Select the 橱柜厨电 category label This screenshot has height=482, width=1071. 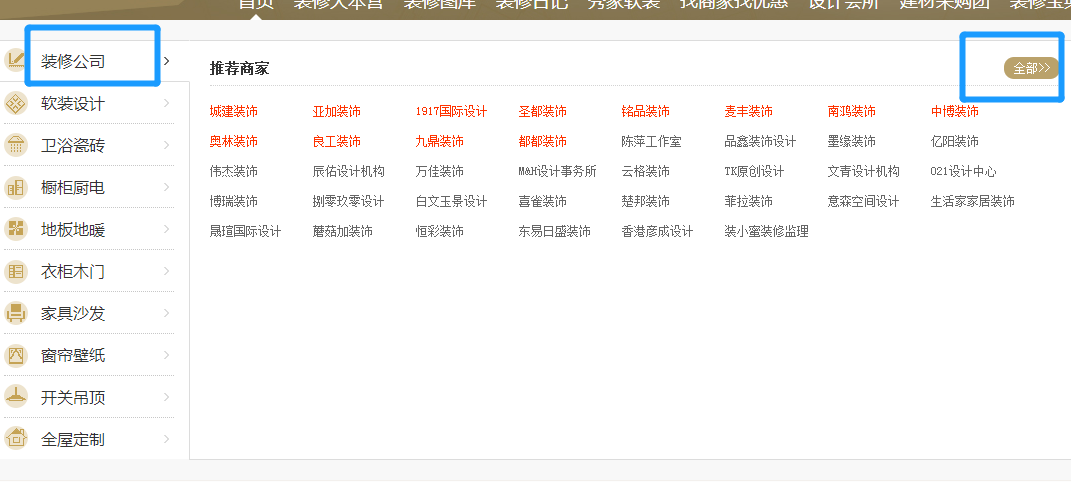pos(73,188)
